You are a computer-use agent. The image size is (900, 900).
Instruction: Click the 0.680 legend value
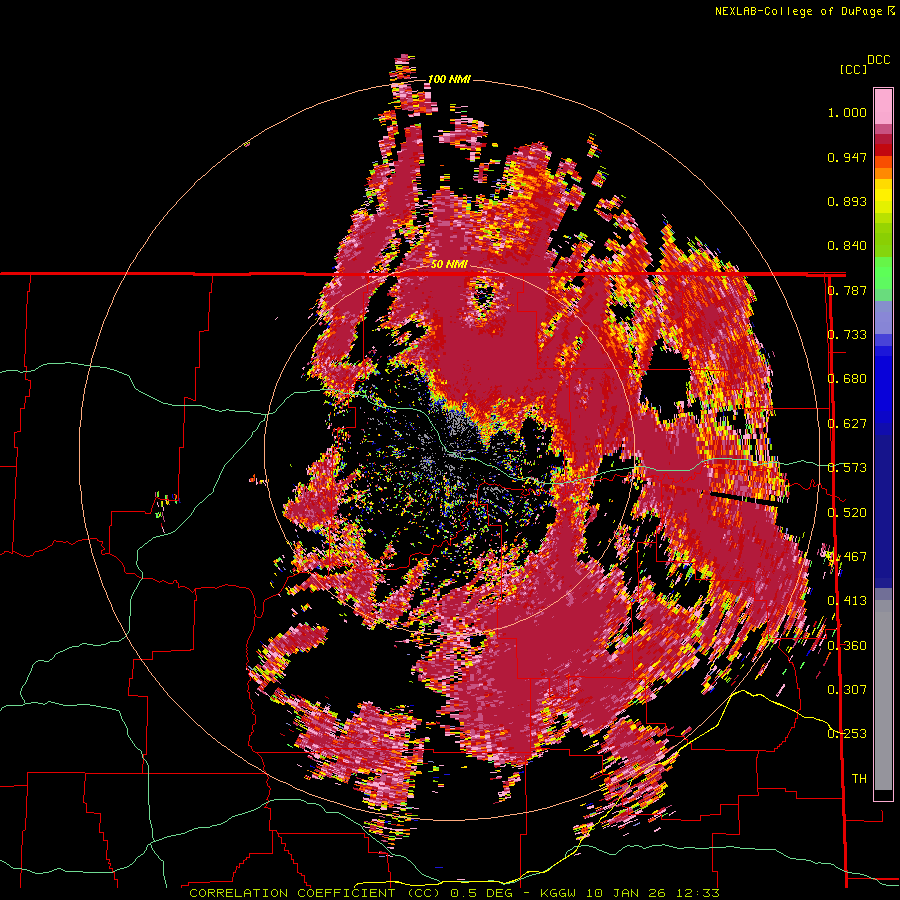[x=847, y=379]
